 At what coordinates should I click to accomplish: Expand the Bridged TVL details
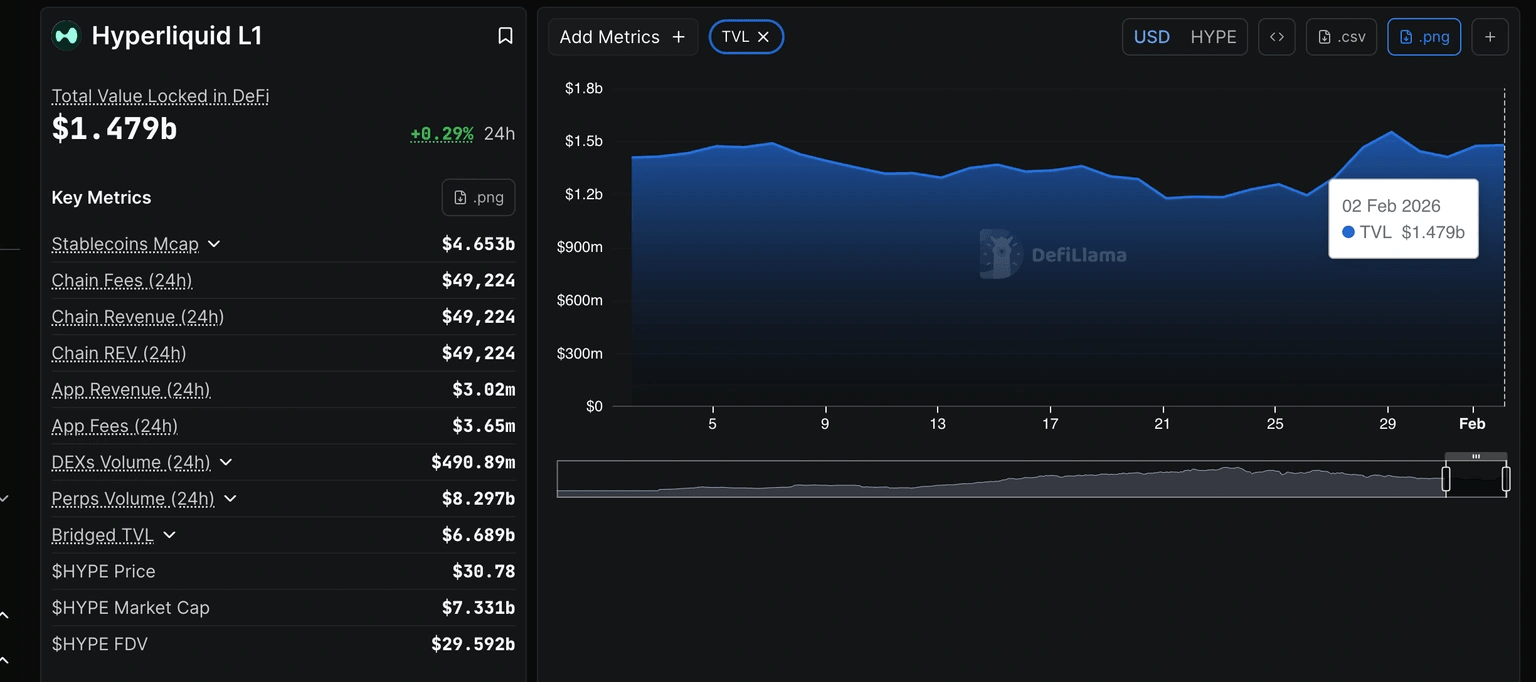[169, 535]
